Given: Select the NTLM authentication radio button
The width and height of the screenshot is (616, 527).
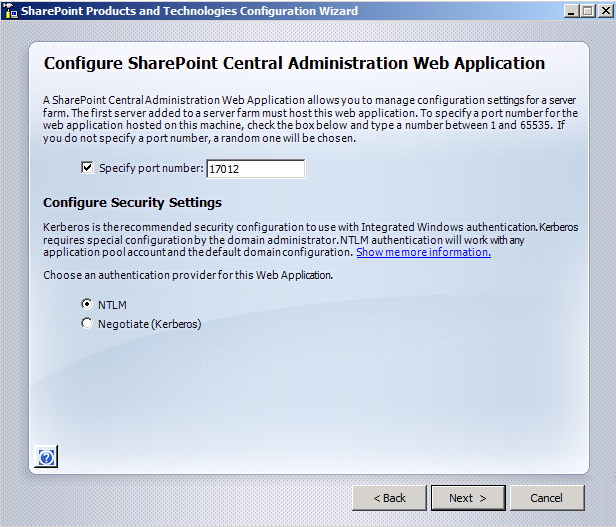Looking at the screenshot, I should click(87, 304).
